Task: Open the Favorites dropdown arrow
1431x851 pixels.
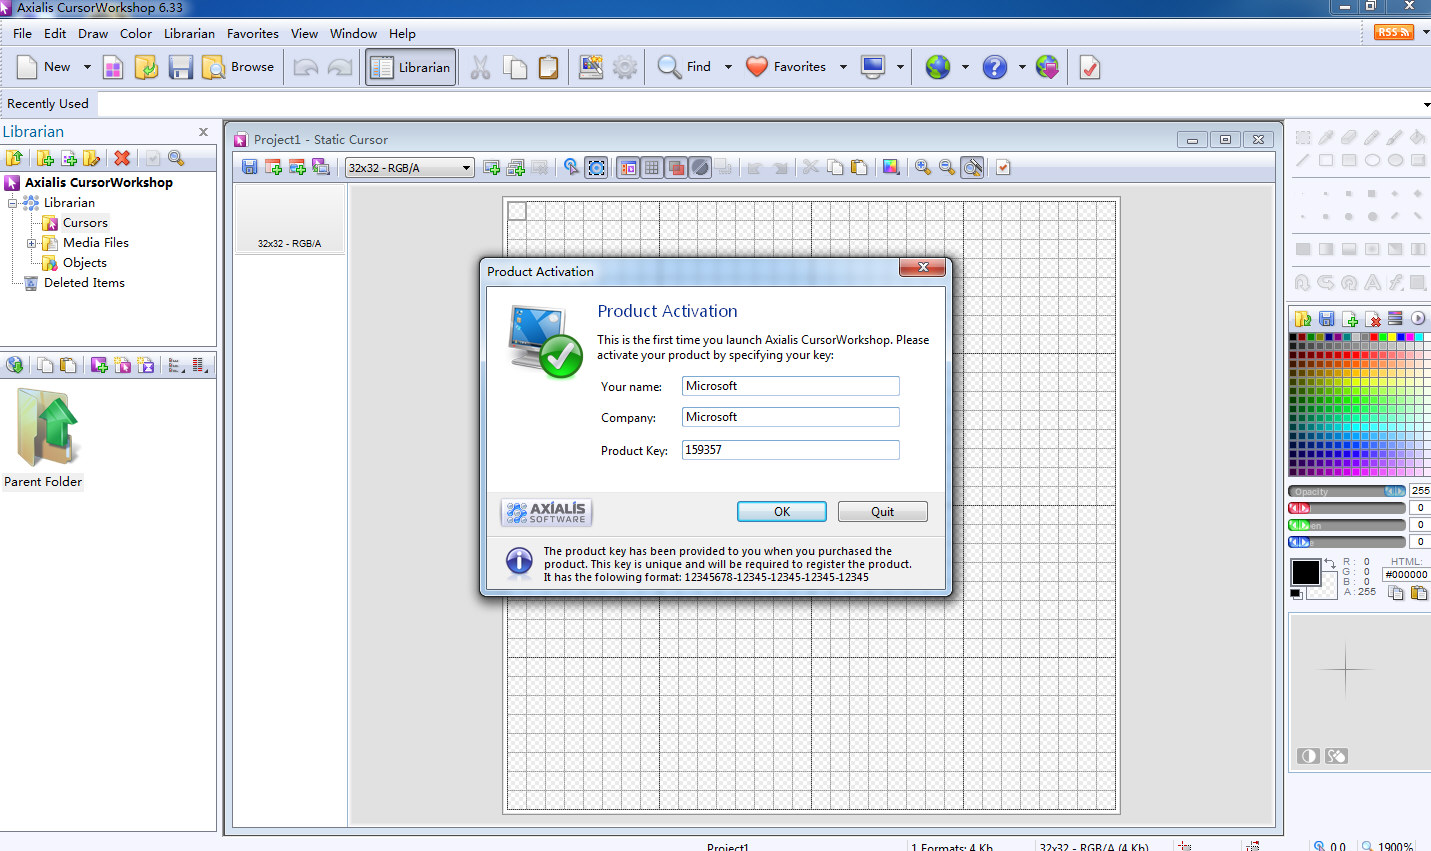Action: tap(843, 67)
